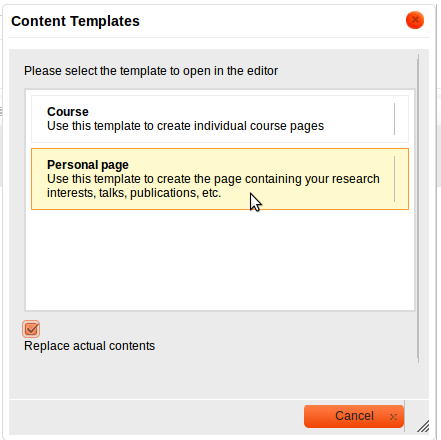Close the Content Templates dialog with red X

(415, 20)
